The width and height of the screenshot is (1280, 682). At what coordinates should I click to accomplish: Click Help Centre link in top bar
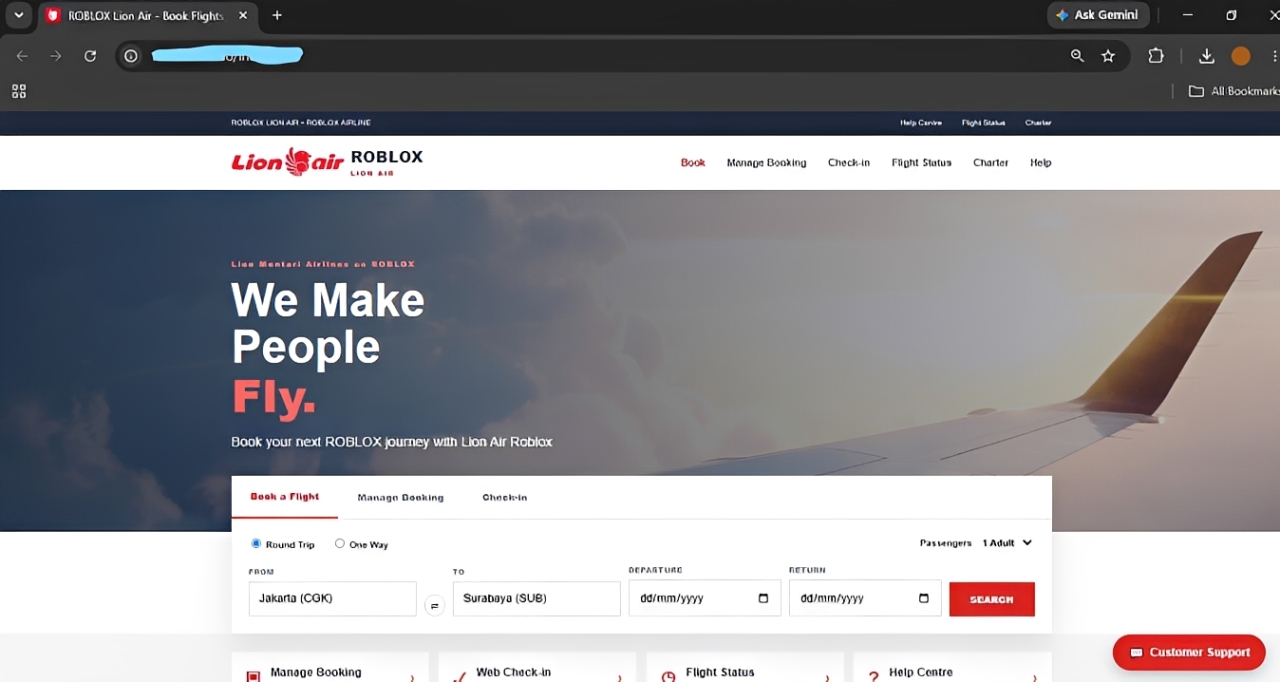(x=921, y=123)
